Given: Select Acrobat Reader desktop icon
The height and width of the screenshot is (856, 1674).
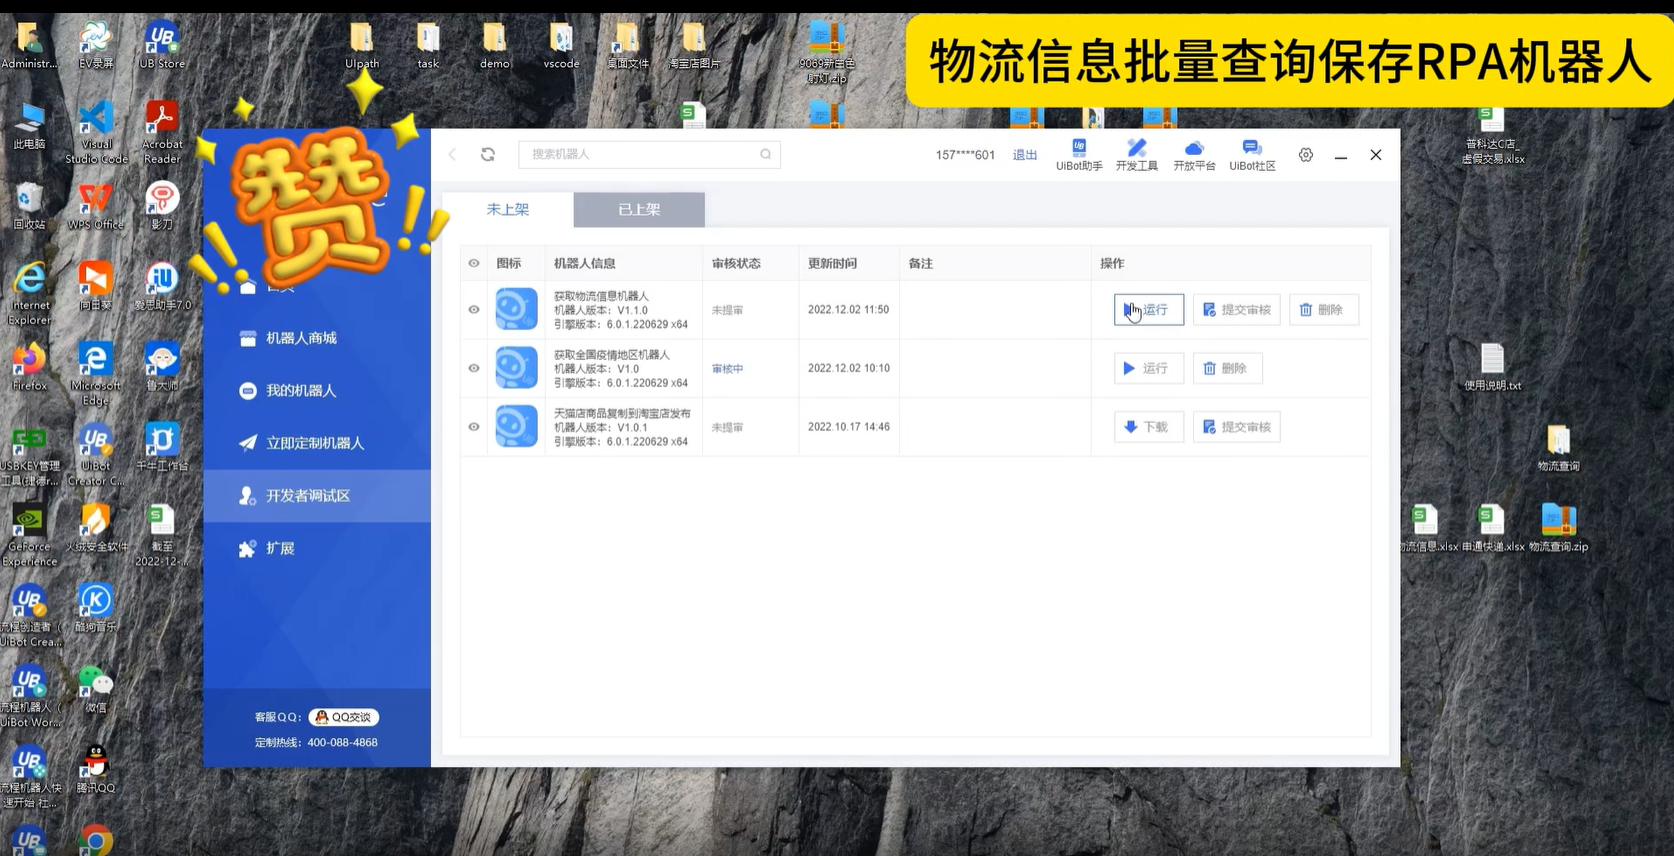Looking at the screenshot, I should [162, 133].
